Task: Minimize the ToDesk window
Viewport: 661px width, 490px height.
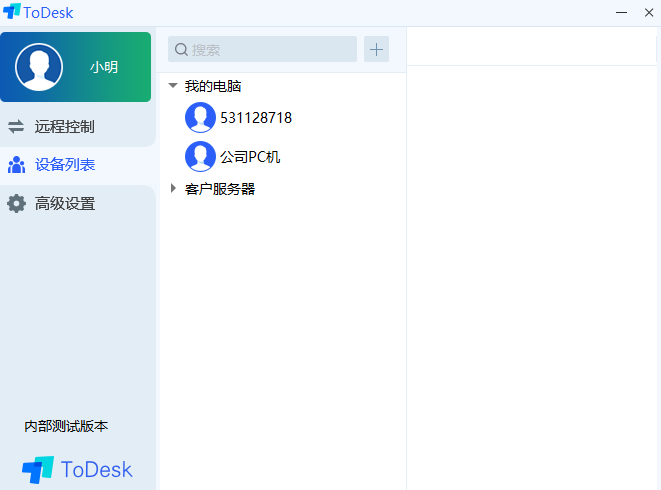Action: (x=621, y=13)
